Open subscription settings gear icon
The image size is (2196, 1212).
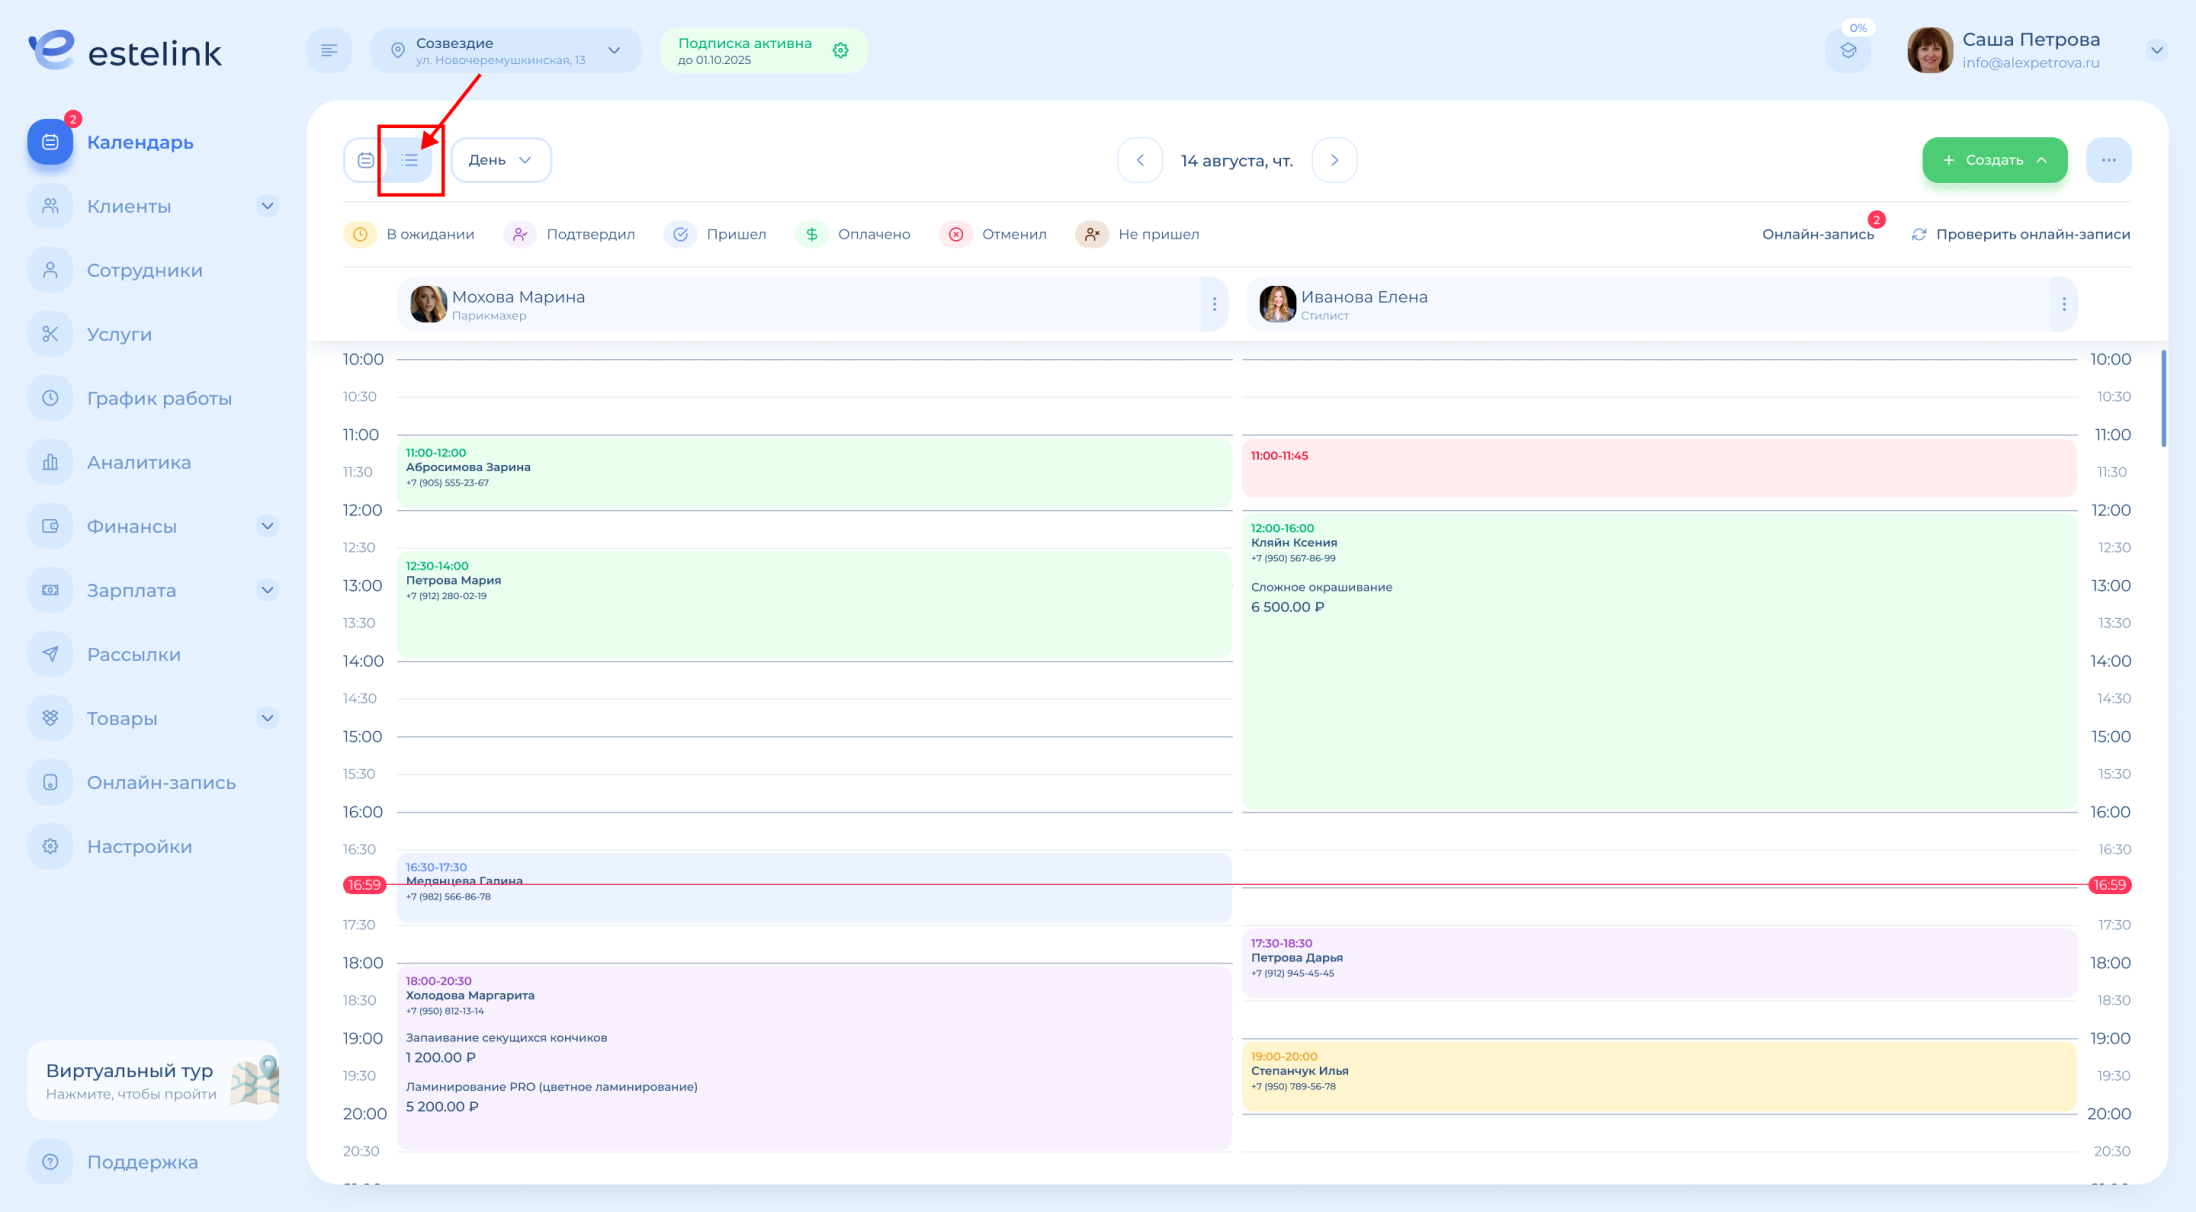841,50
